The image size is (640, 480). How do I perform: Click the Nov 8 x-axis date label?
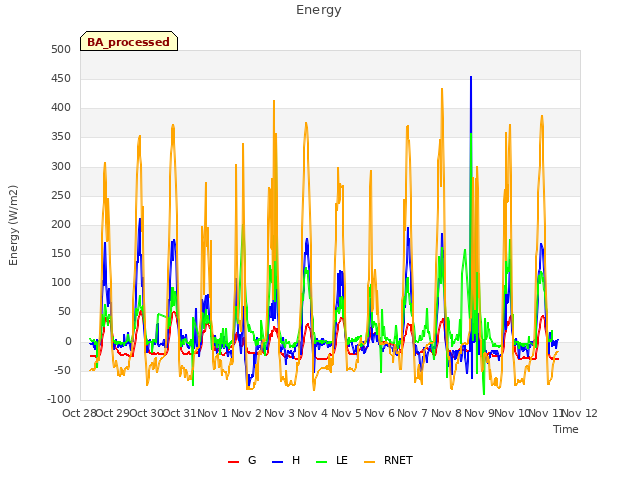point(446,413)
